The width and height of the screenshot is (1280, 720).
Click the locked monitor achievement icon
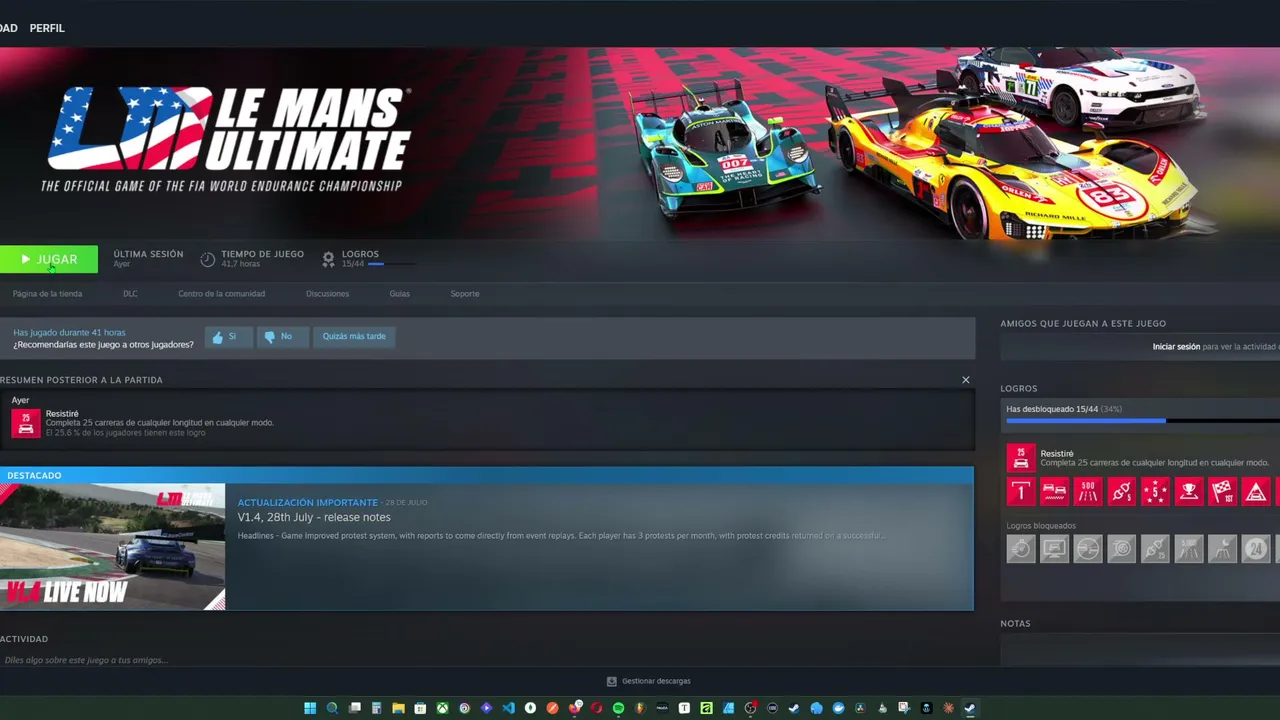click(1054, 549)
